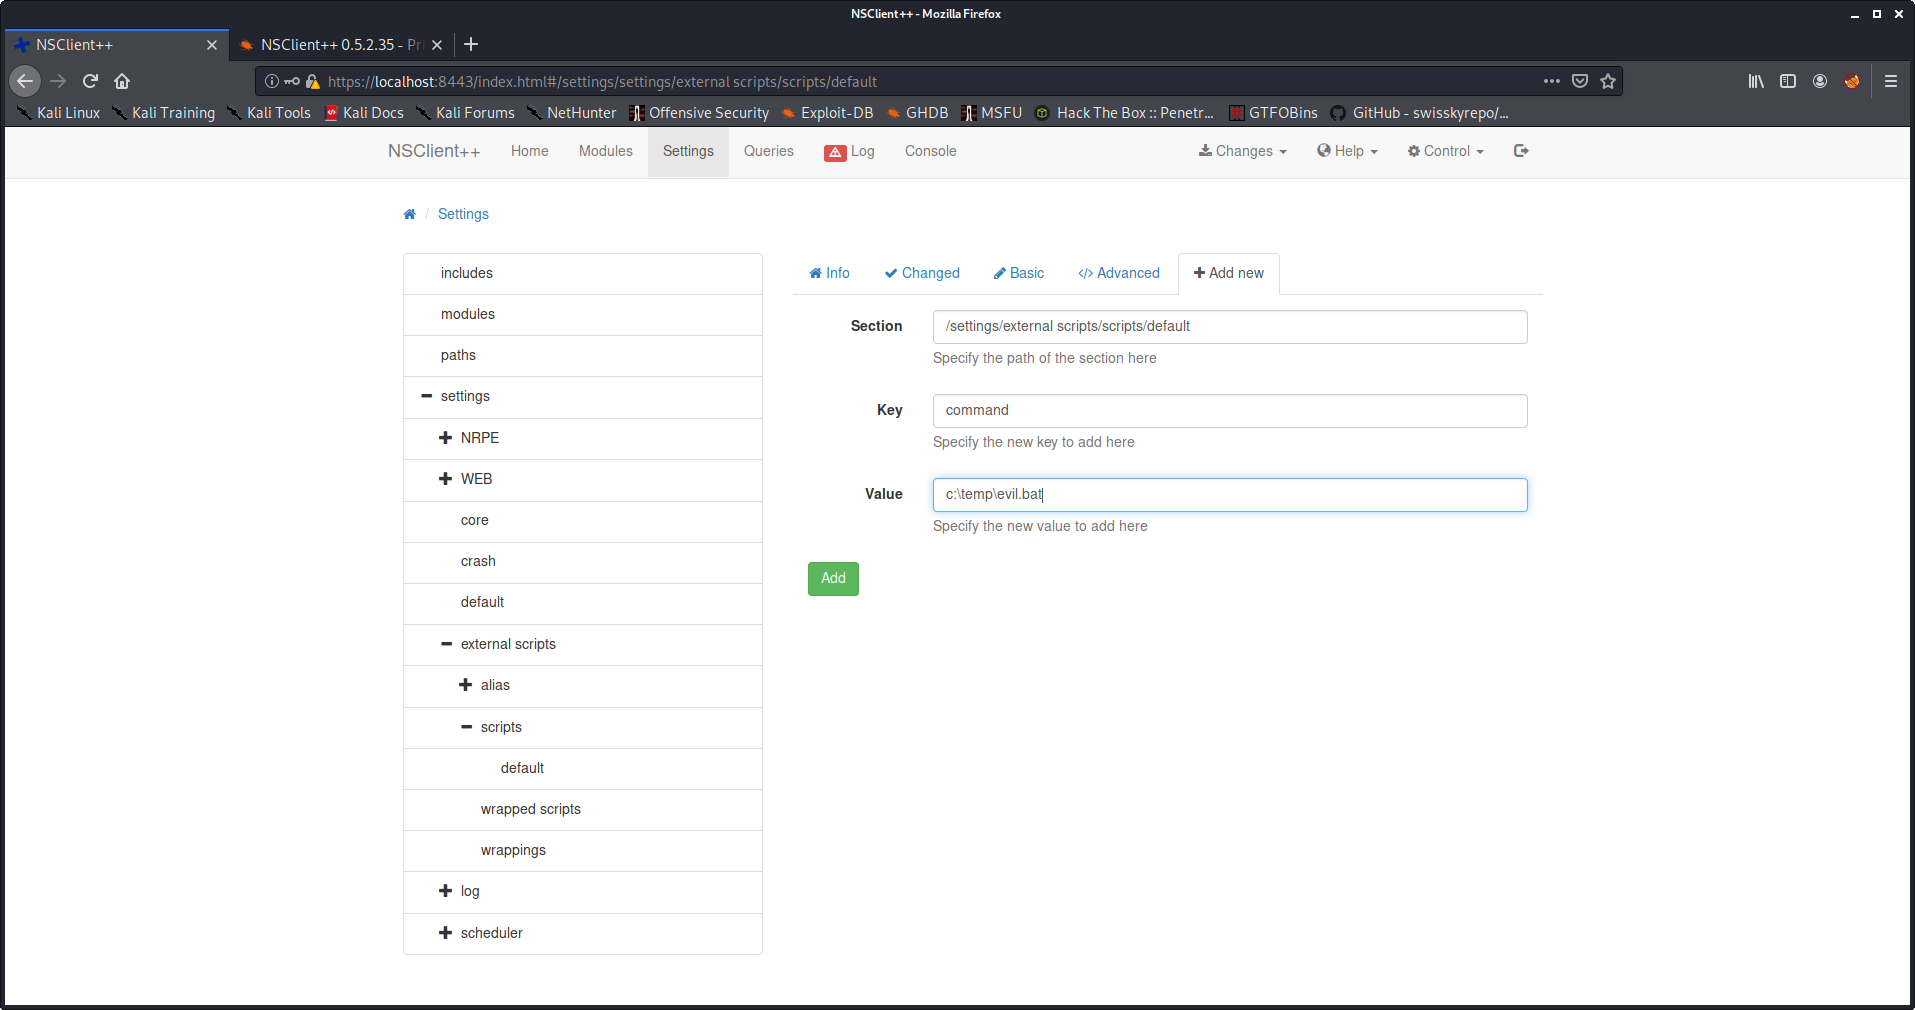Collapse the external scripts node
Screen dimensions: 1915x1010
pyautogui.click(x=446, y=644)
